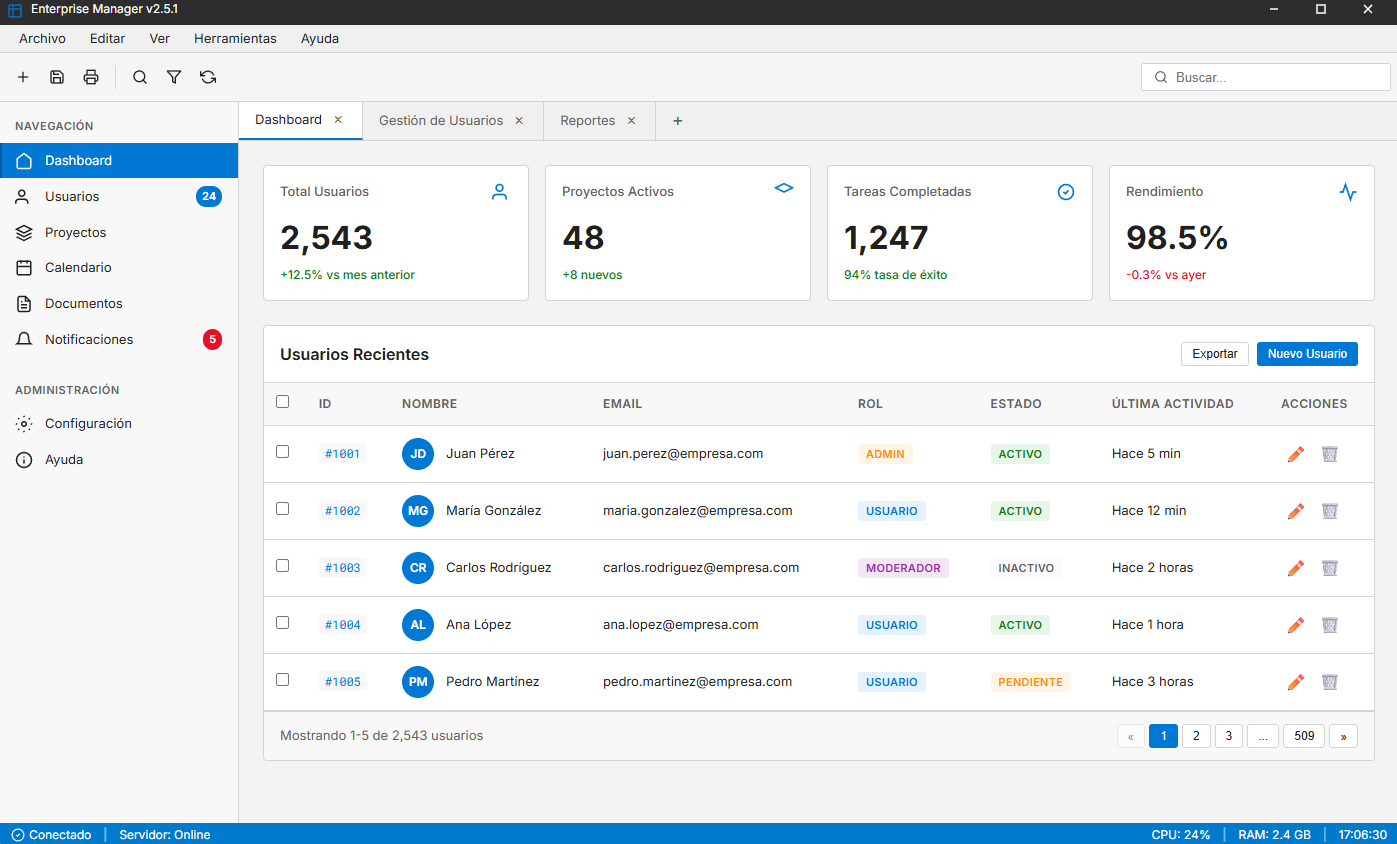Click the pulse icon on Rendimiento card
The width and height of the screenshot is (1397, 844).
(x=1348, y=192)
